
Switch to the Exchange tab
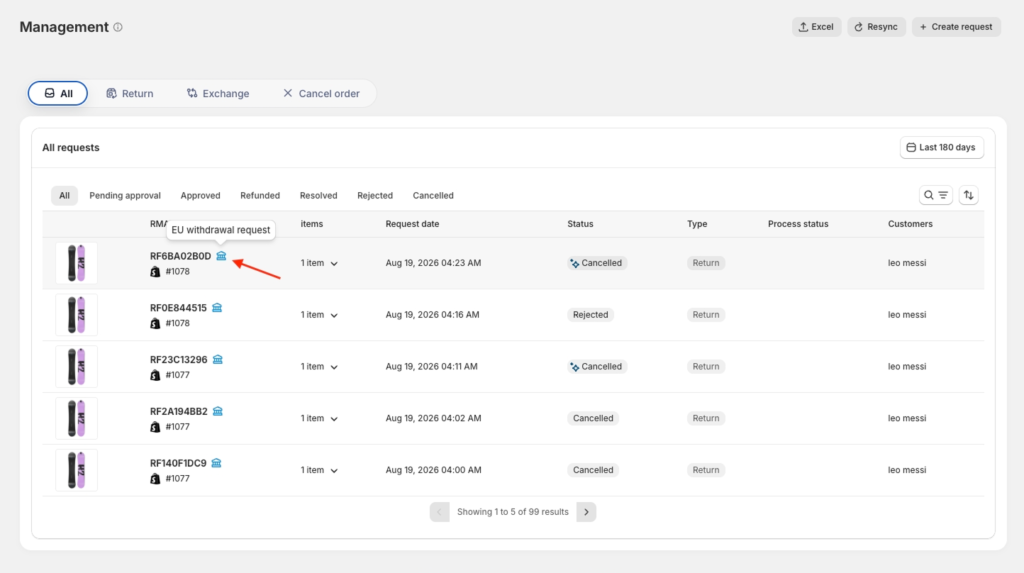[218, 93]
